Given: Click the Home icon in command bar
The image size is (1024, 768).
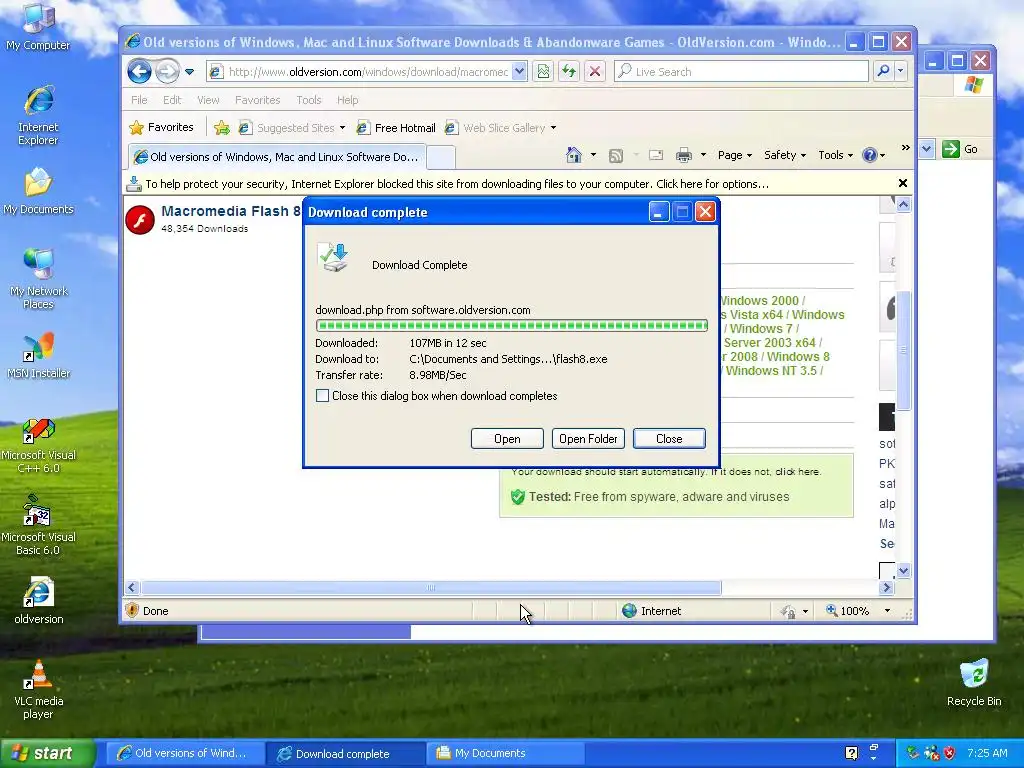Looking at the screenshot, I should (574, 155).
